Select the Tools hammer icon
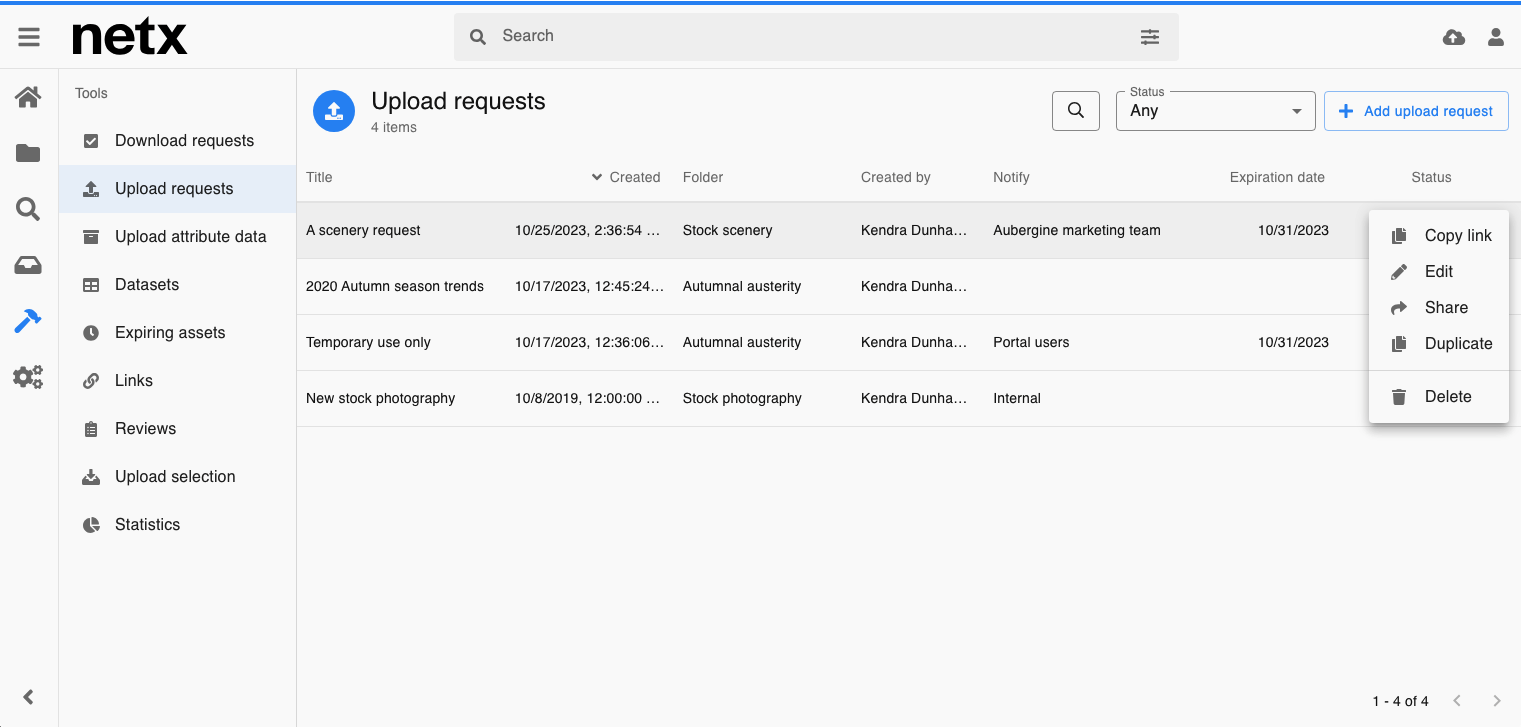The image size is (1521, 727). [x=28, y=321]
